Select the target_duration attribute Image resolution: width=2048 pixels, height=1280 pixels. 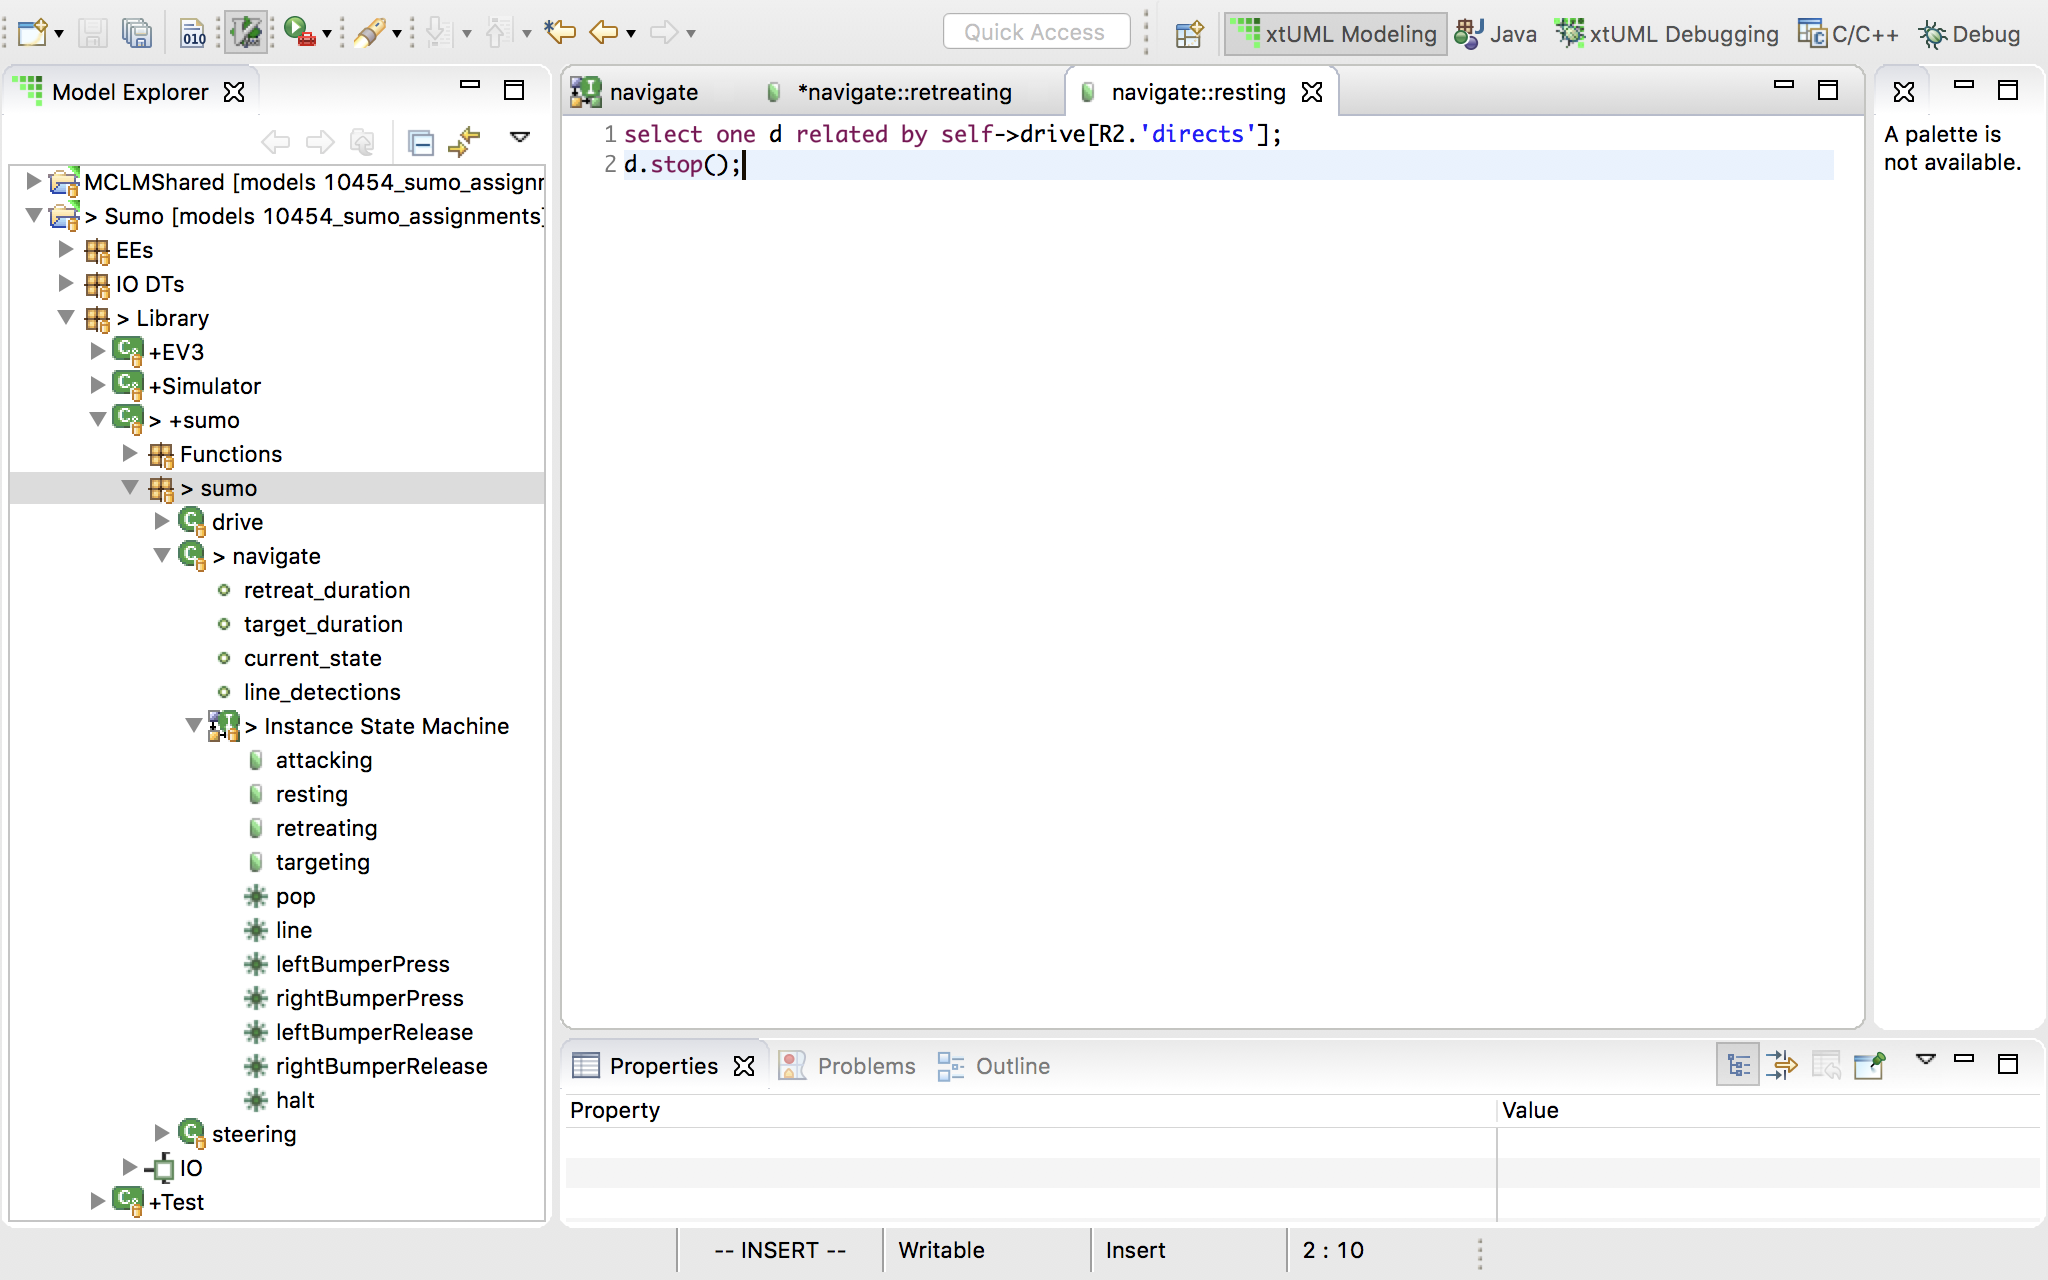323,624
